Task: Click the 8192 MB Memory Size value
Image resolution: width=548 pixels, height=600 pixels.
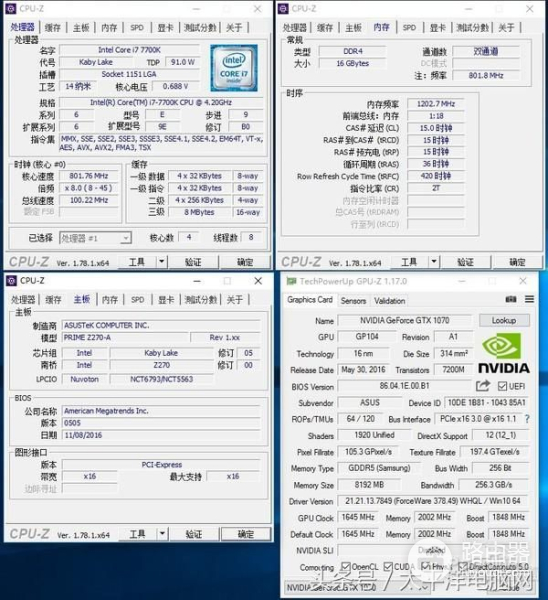Action: [369, 485]
